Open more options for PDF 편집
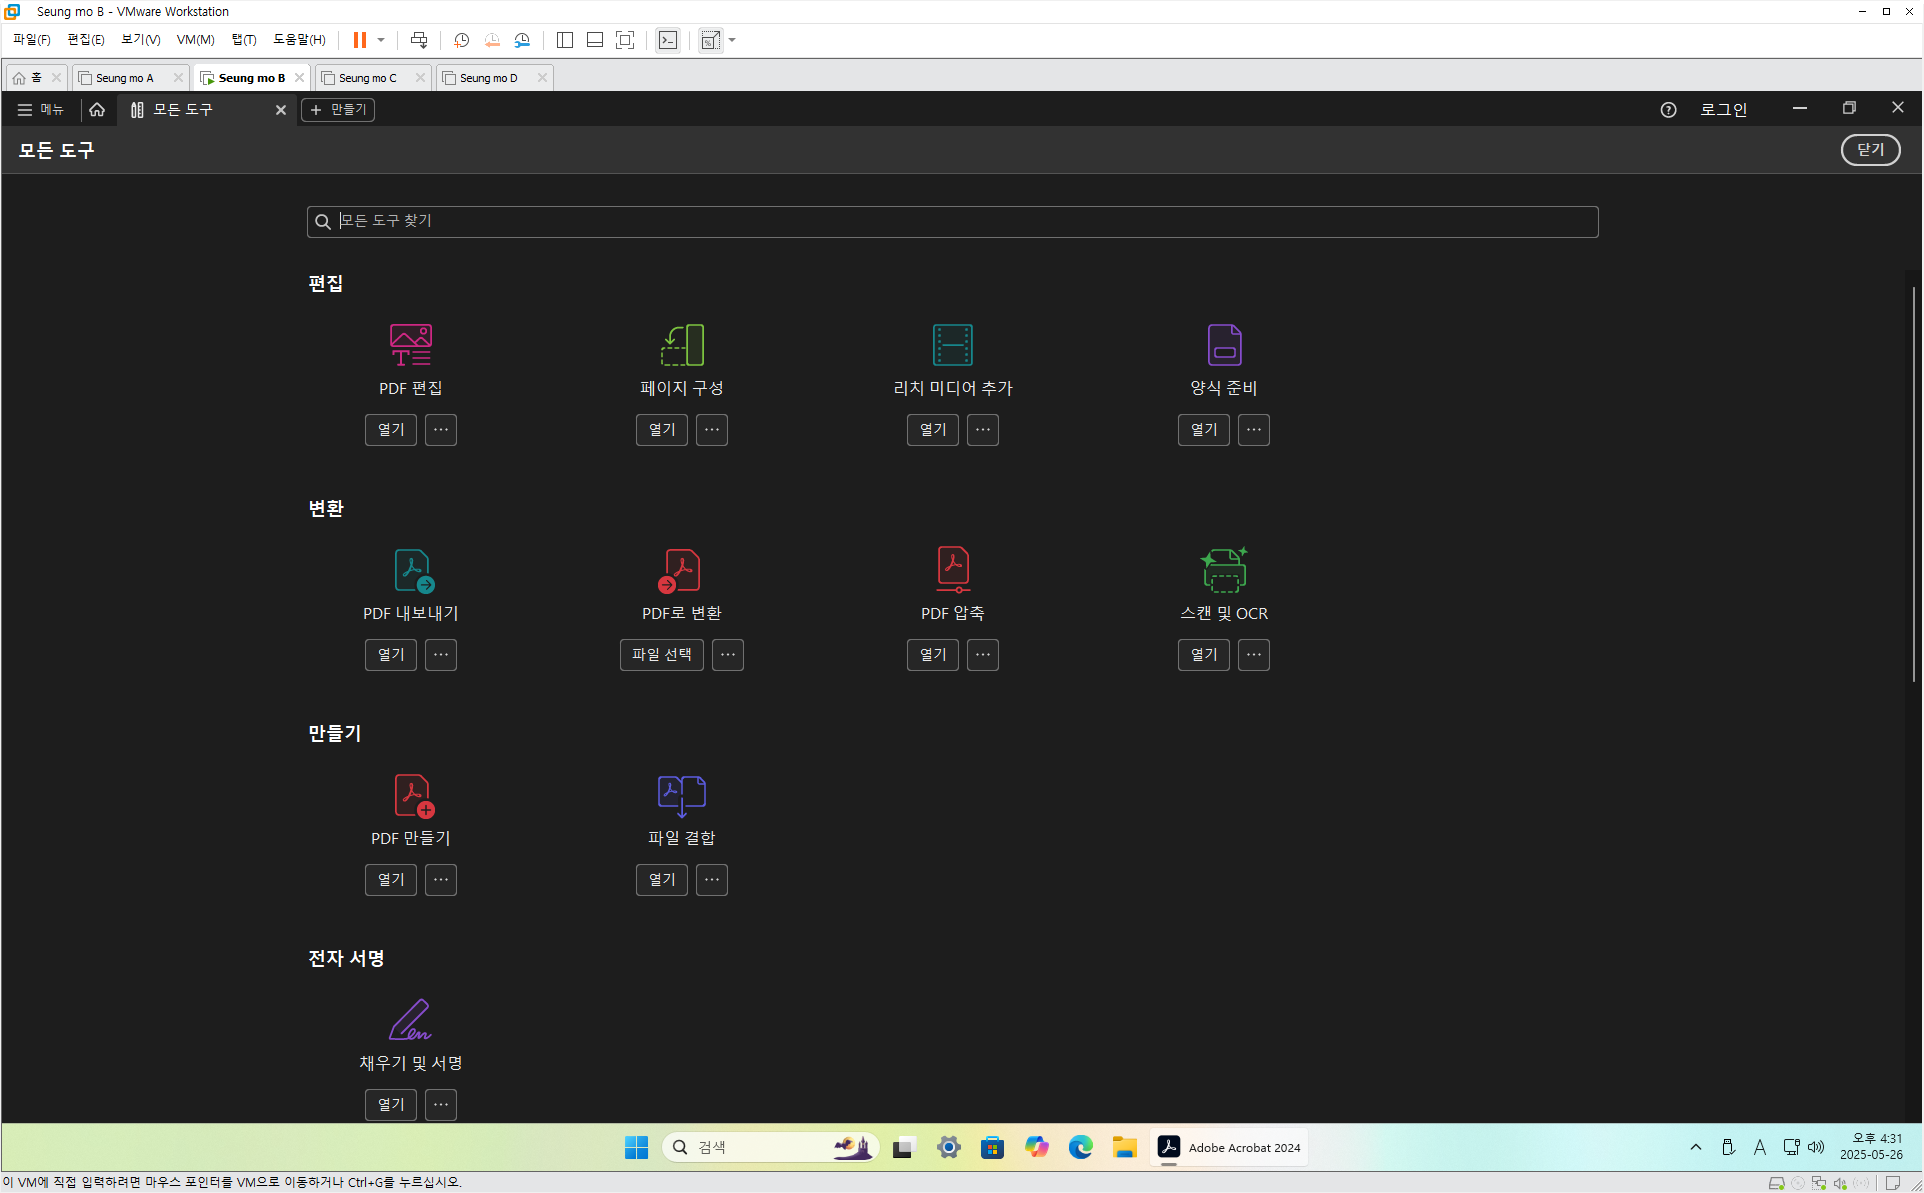 pos(441,430)
